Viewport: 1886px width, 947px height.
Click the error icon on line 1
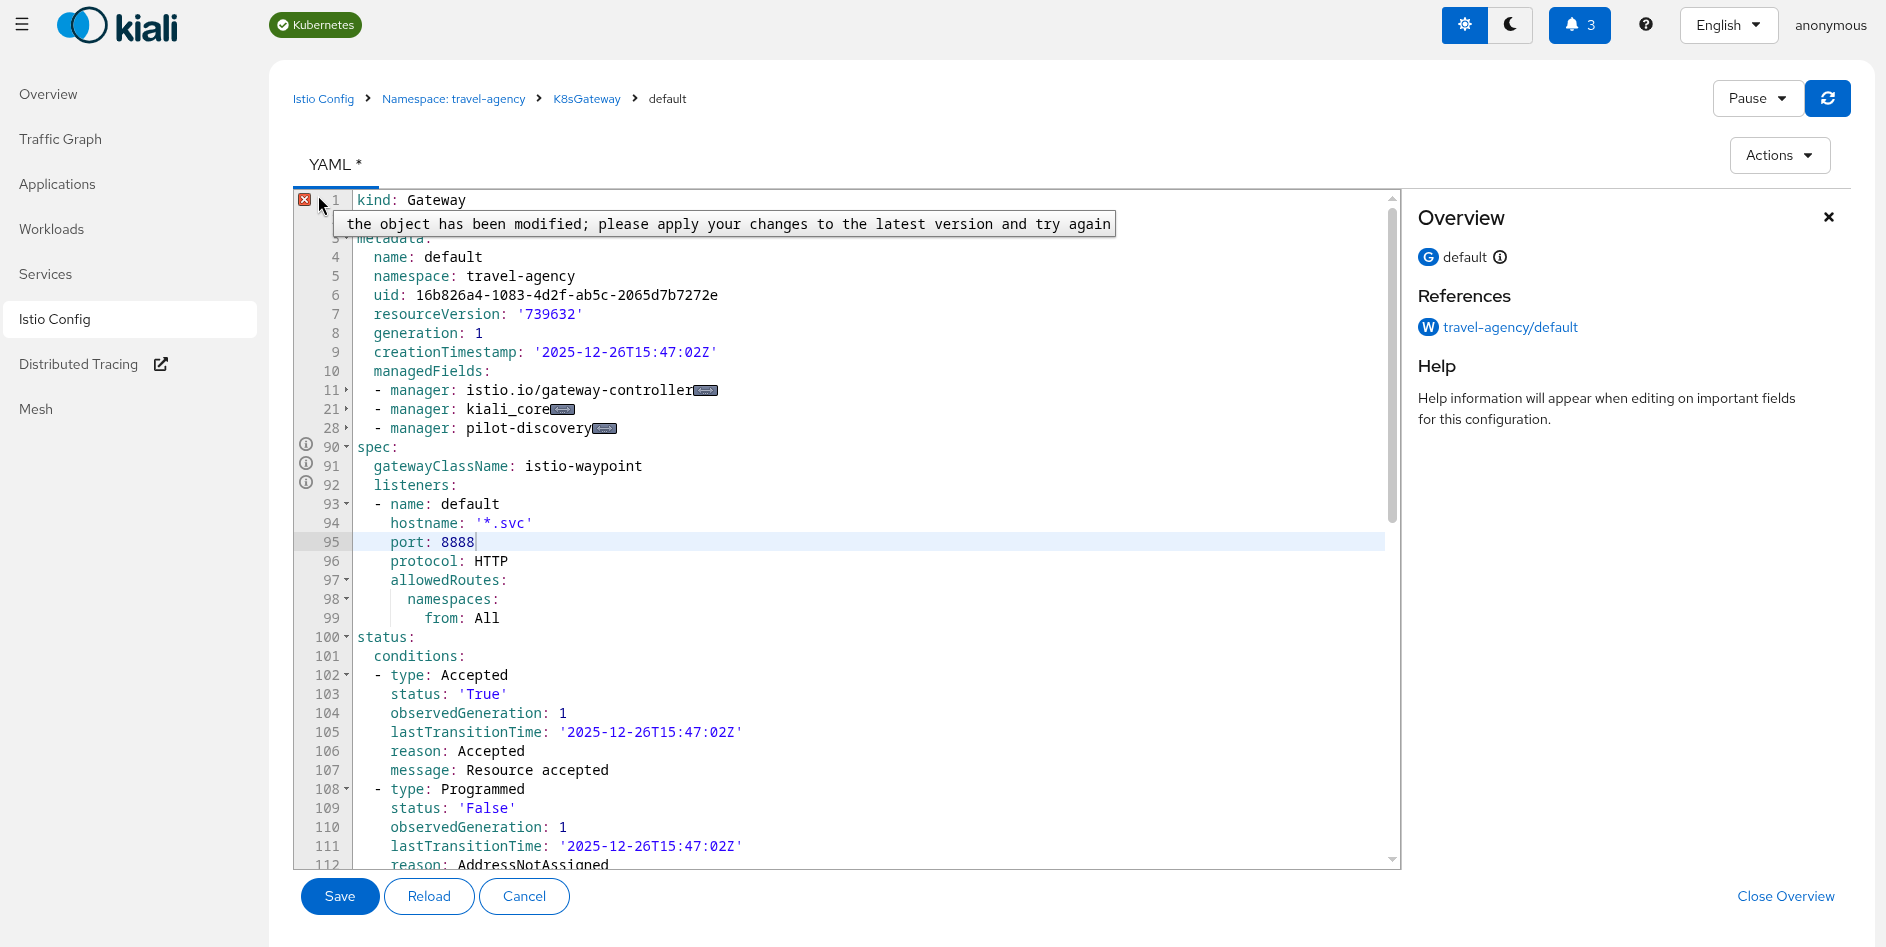pyautogui.click(x=305, y=199)
